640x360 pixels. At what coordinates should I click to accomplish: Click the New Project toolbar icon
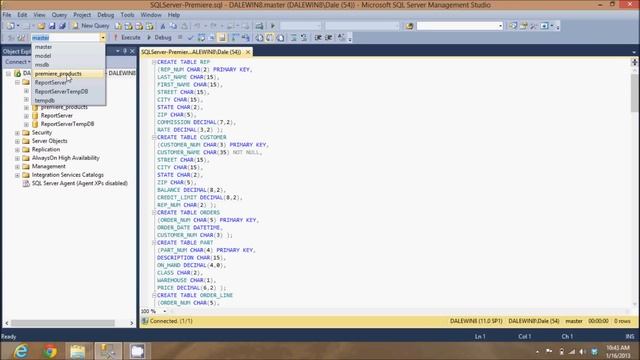tap(11, 26)
